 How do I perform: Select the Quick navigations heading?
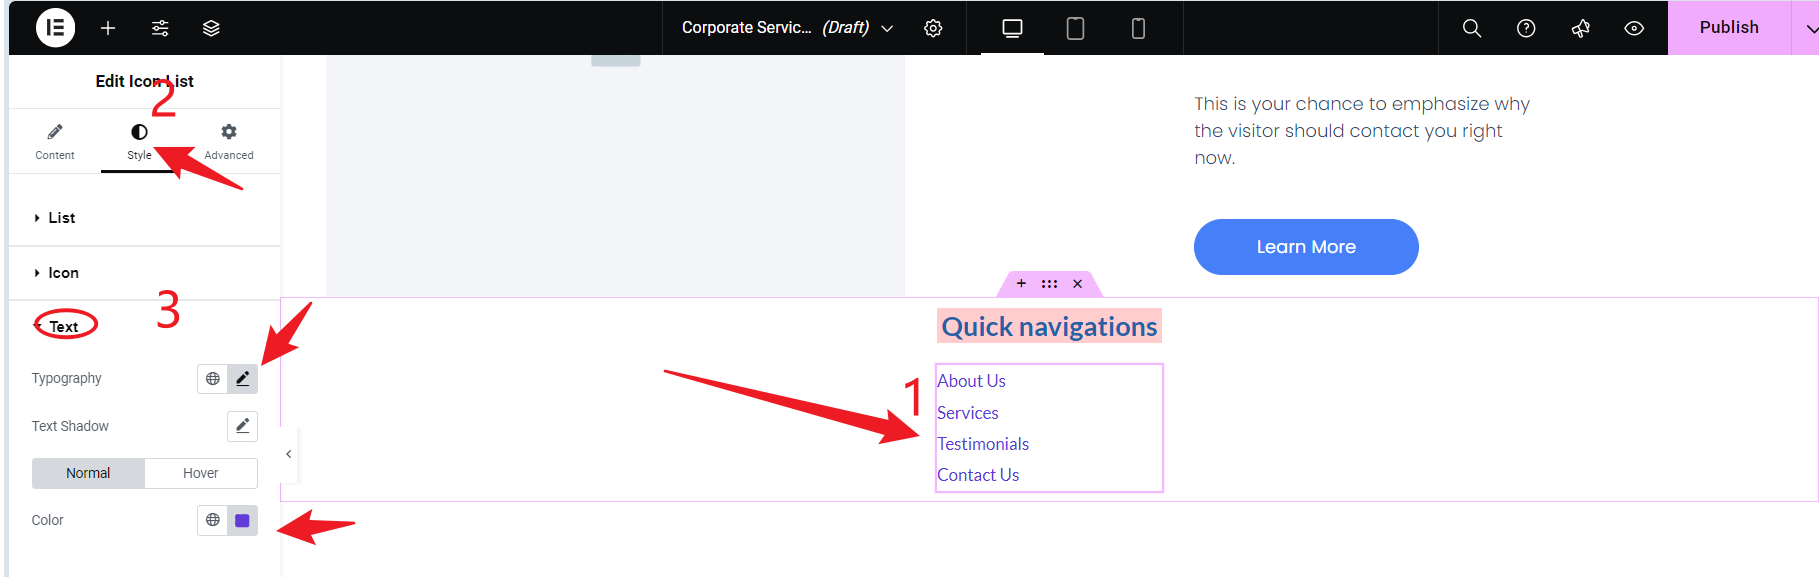[1049, 327]
